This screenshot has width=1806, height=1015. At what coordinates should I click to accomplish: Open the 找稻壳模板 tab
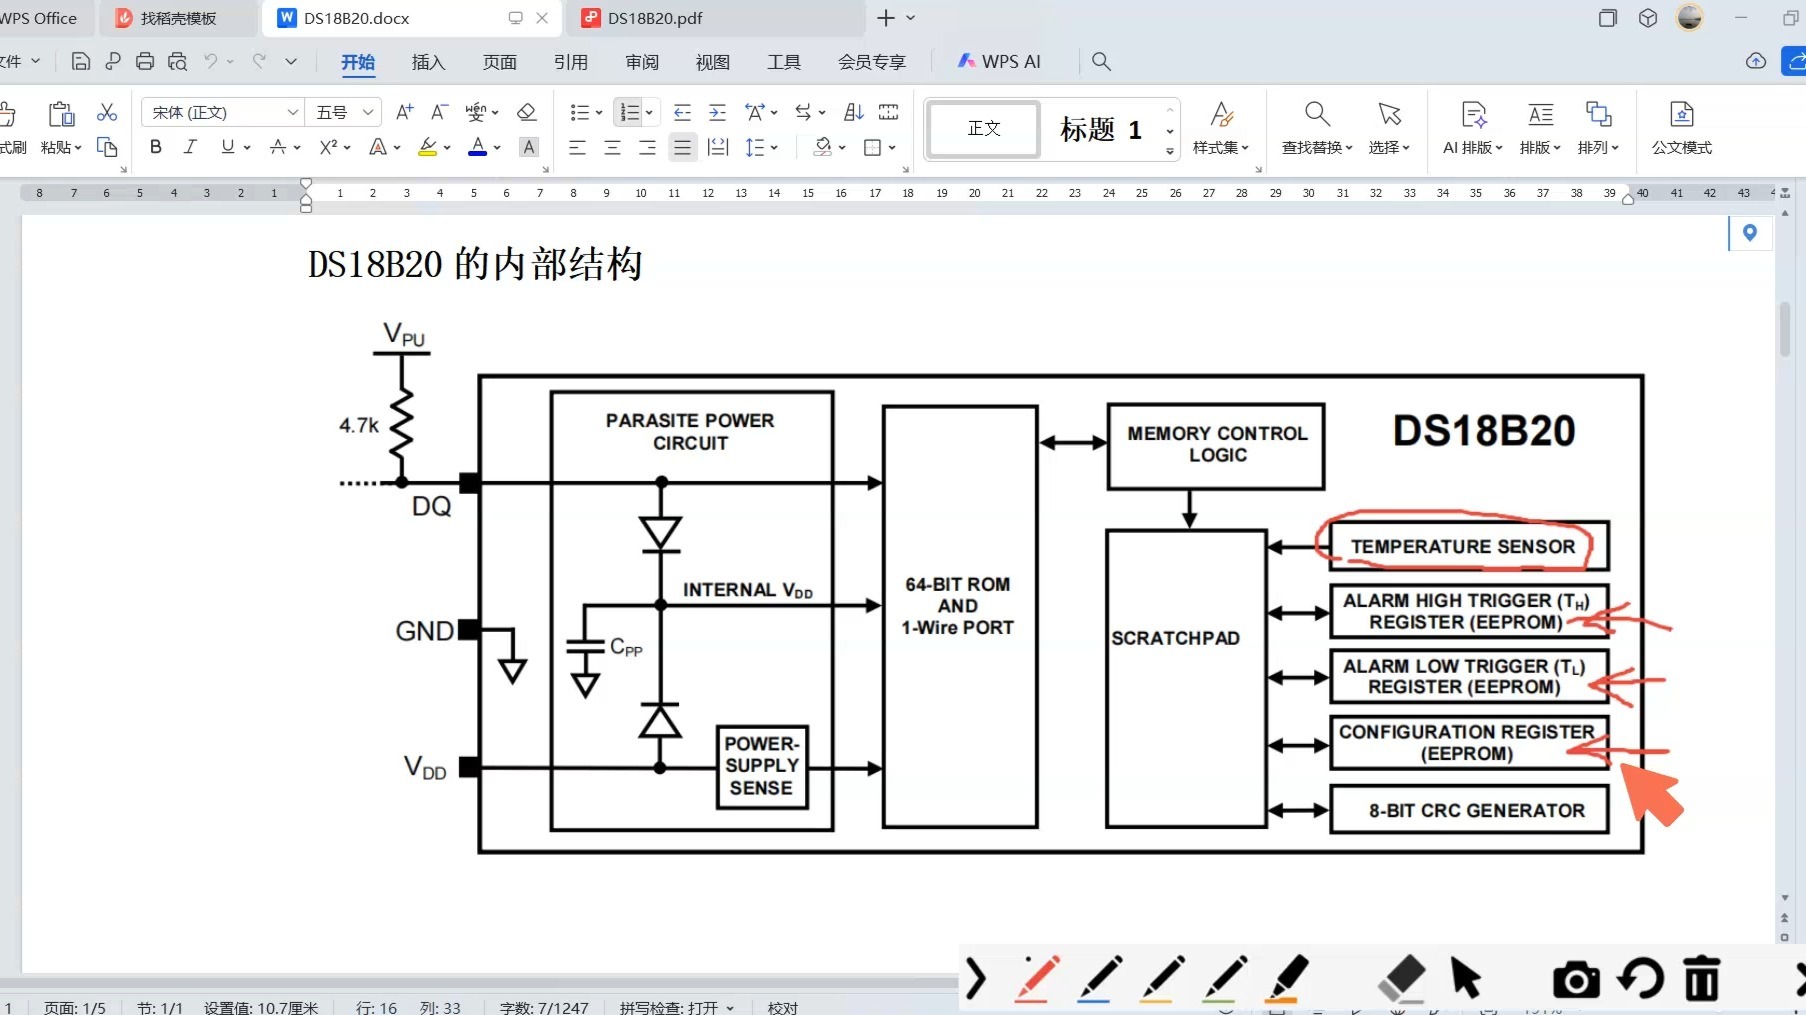(x=178, y=18)
